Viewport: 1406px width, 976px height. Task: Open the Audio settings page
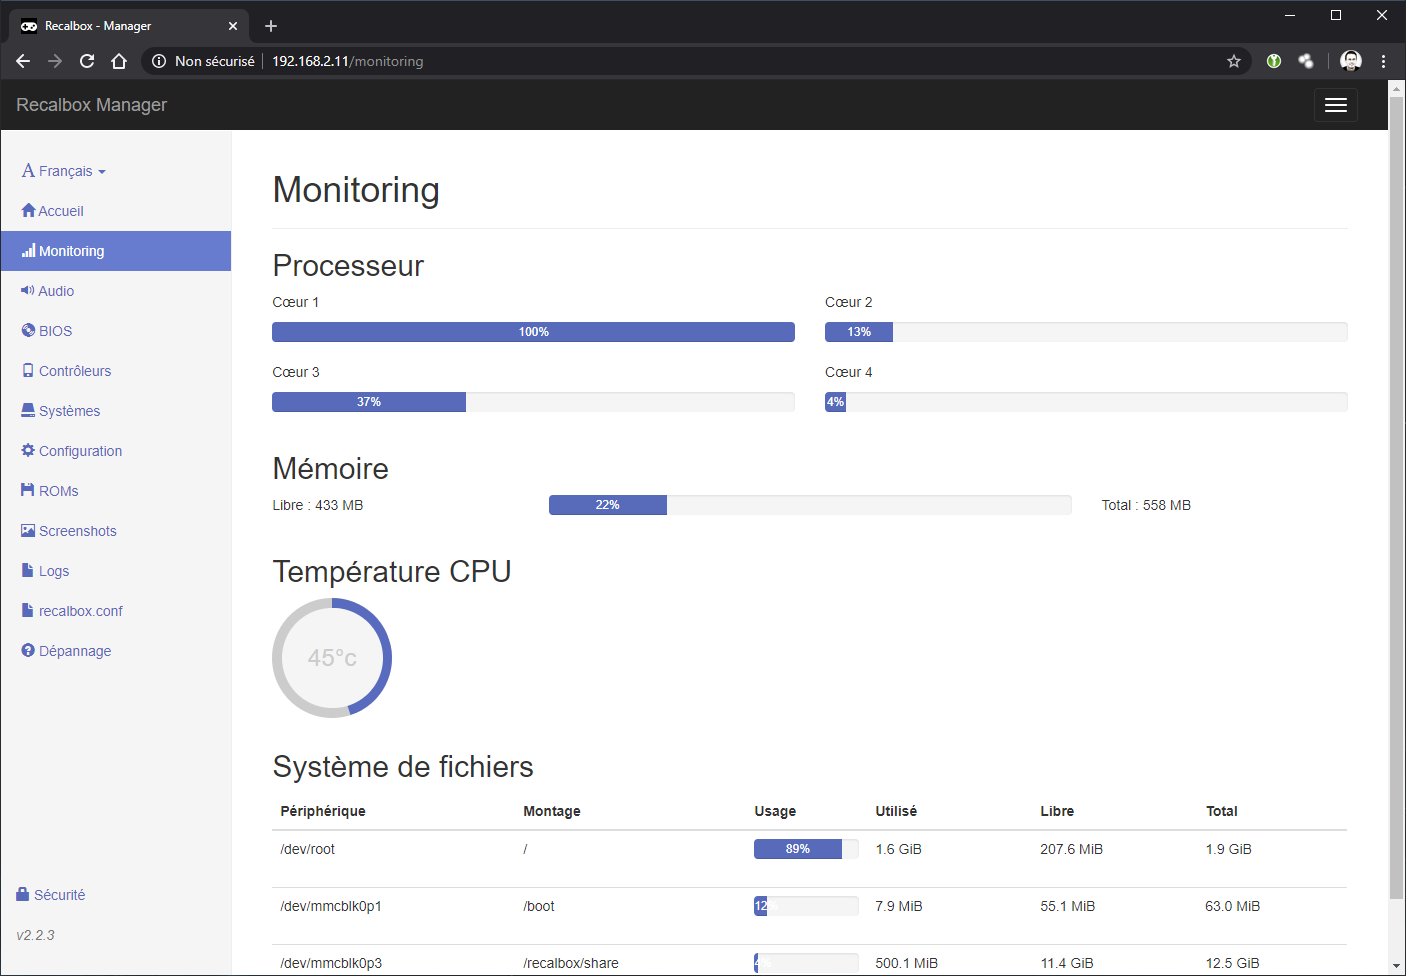[x=116, y=291]
